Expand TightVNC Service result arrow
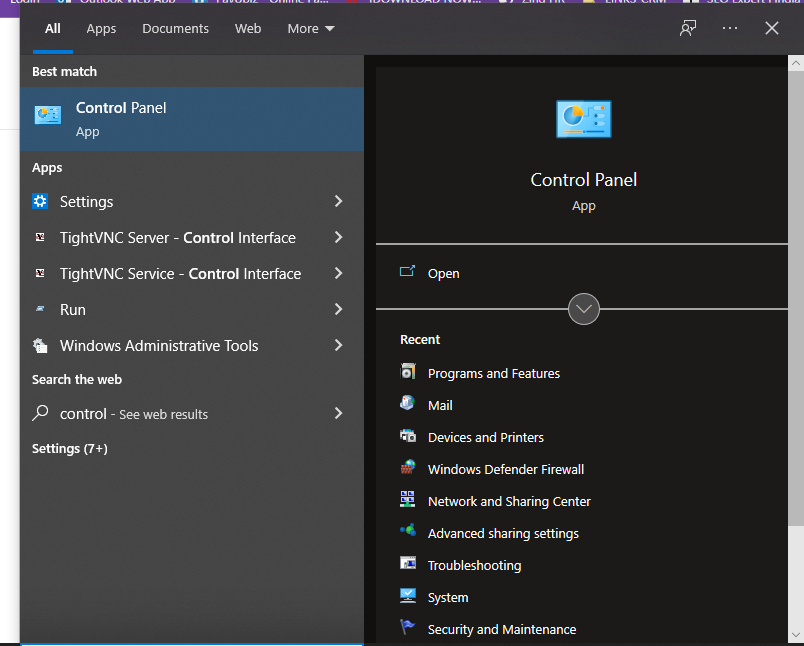804x646 pixels. 338,273
